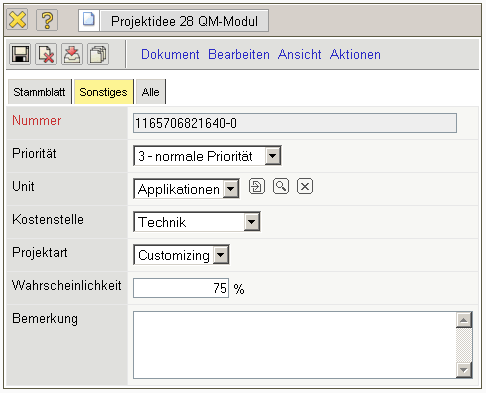Click the document page icon beside the title

pos(89,20)
